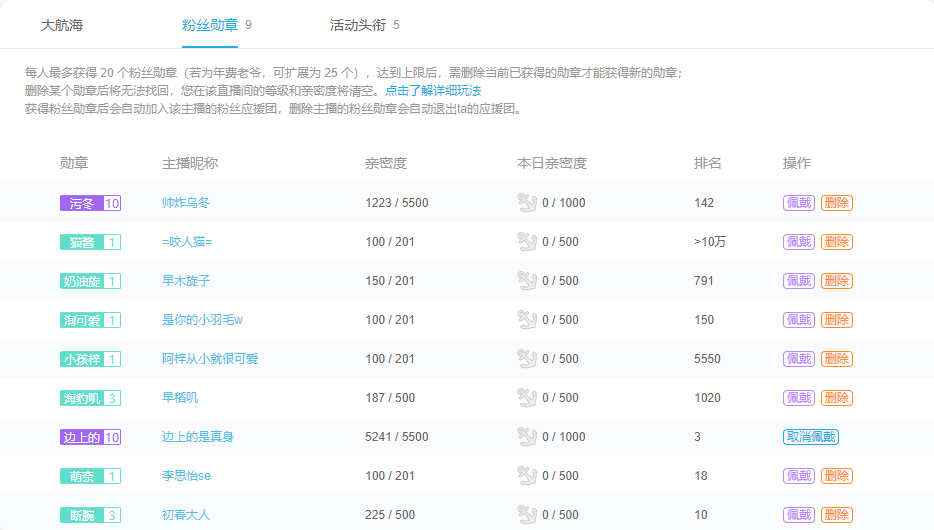Open streamer 早木旋子 link
Image resolution: width=934 pixels, height=530 pixels.
pyautogui.click(x=186, y=280)
